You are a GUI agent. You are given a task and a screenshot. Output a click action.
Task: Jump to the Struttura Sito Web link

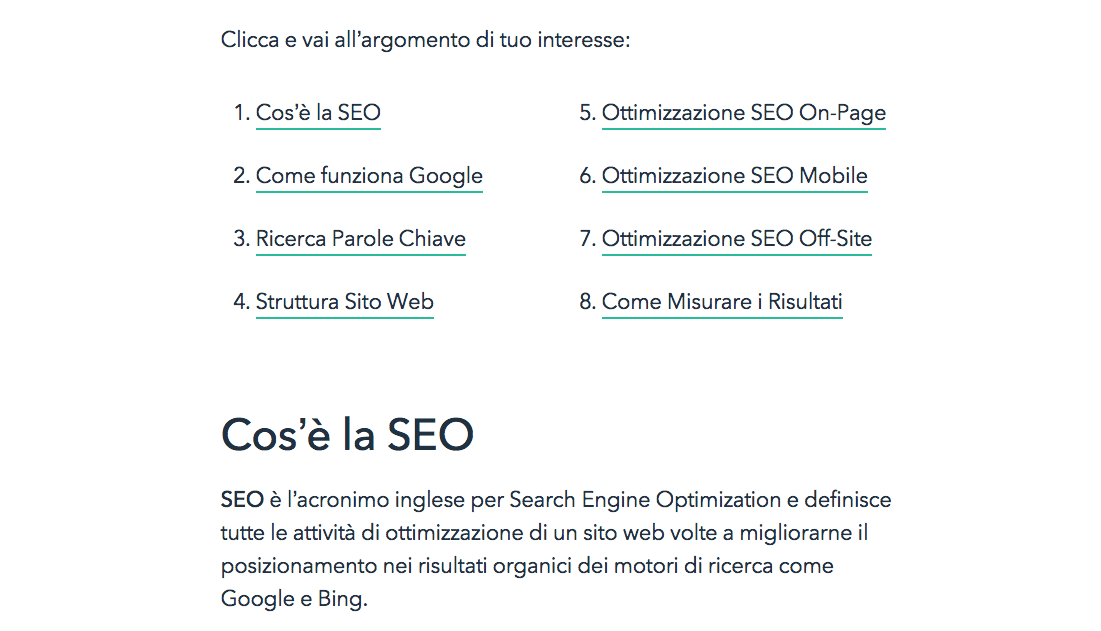click(344, 302)
